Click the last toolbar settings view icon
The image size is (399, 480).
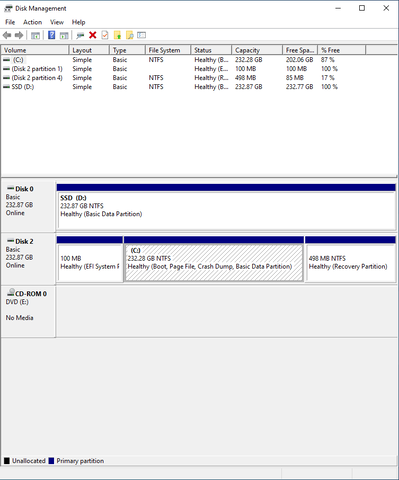[142, 35]
